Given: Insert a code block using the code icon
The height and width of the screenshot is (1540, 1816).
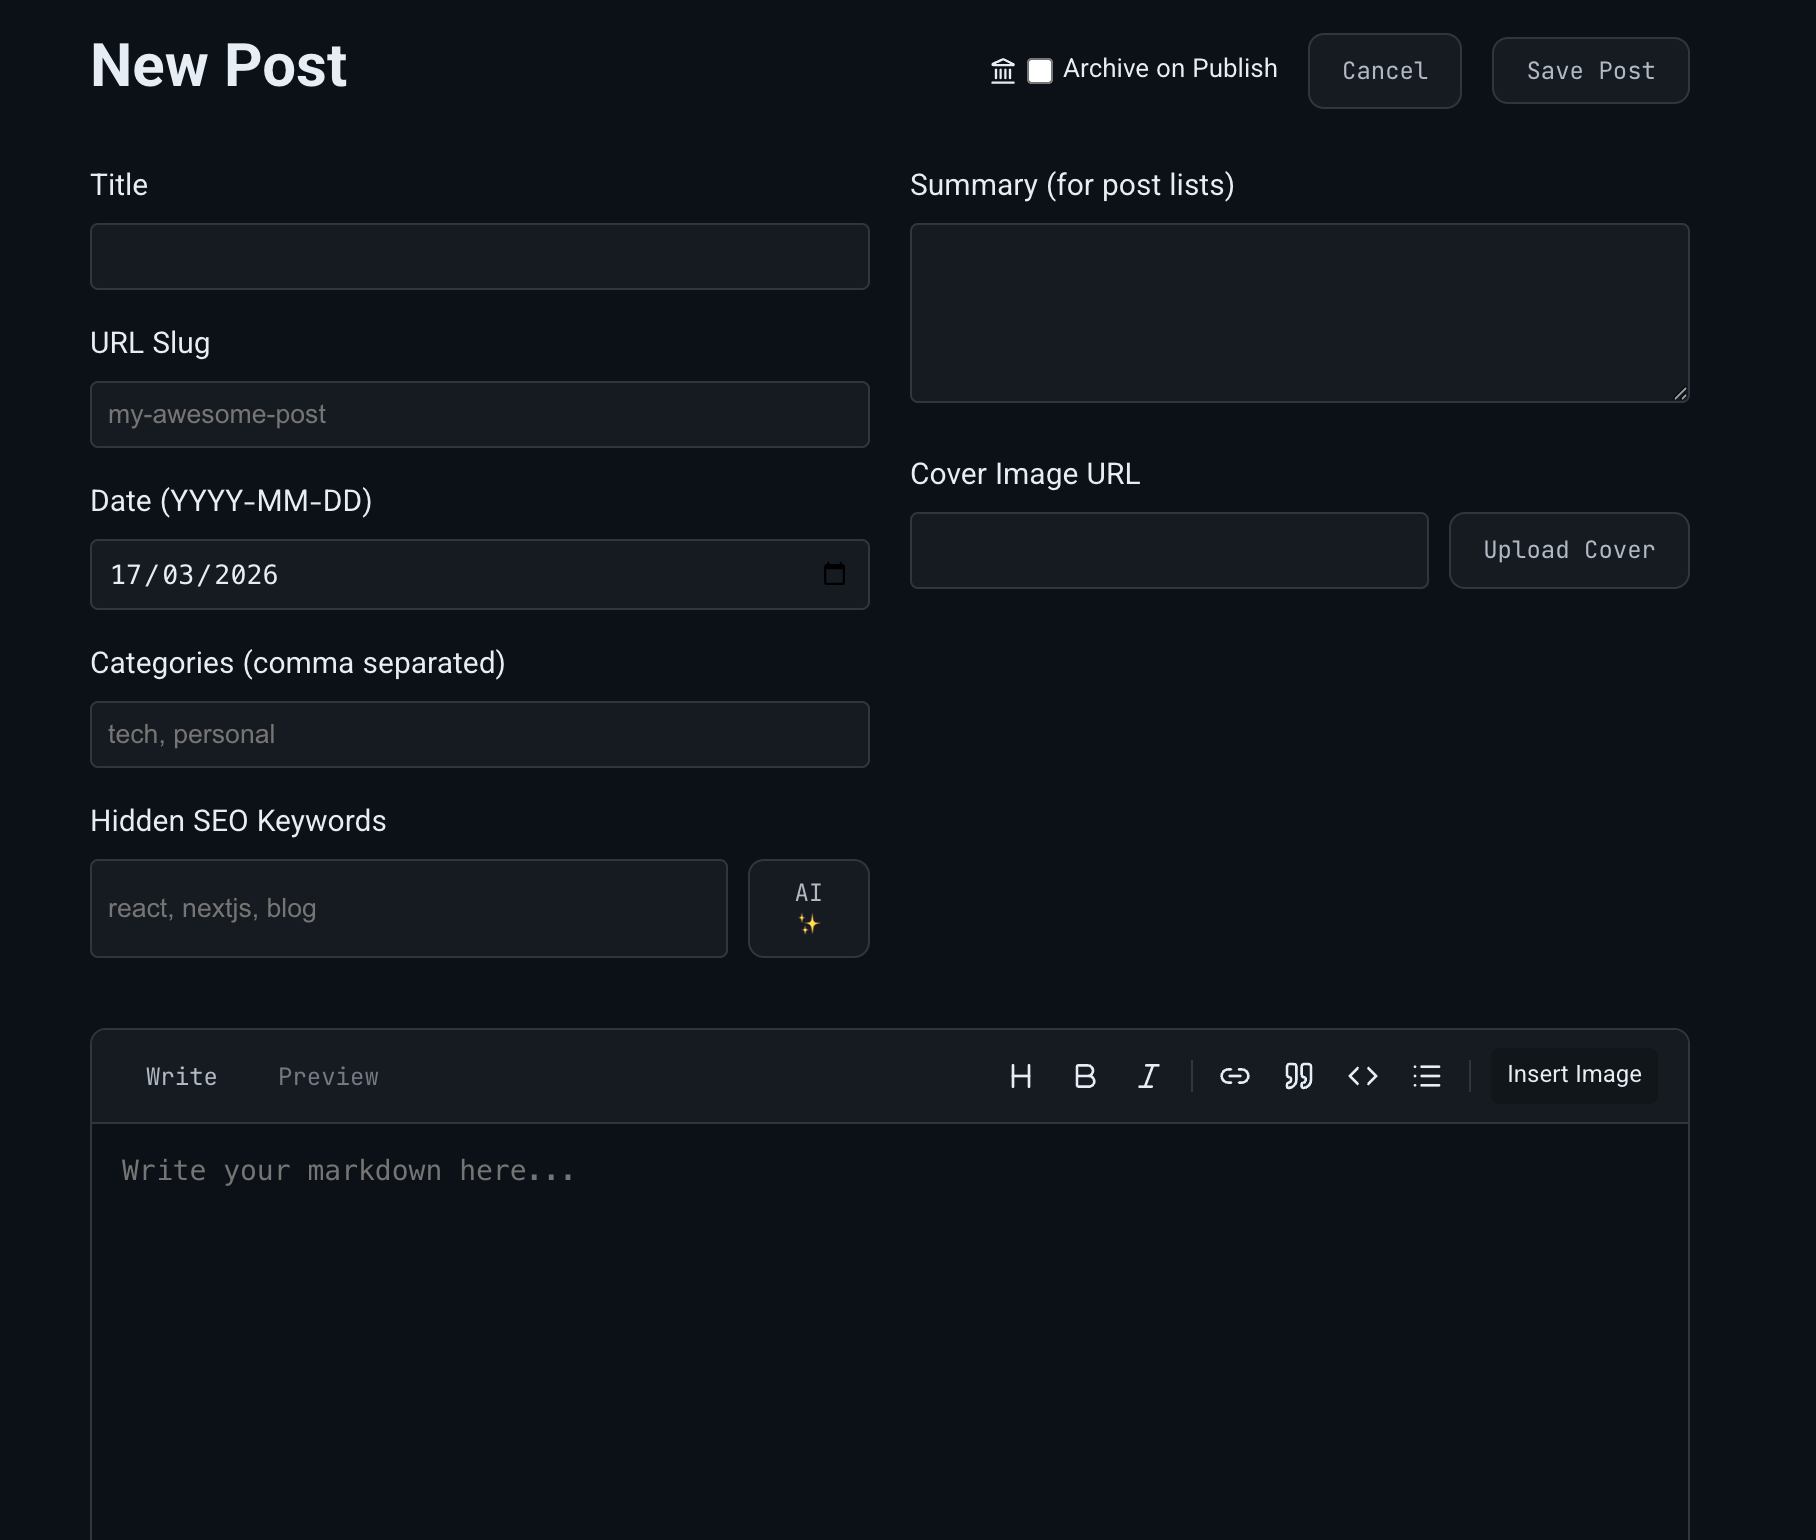Looking at the screenshot, I should tap(1362, 1076).
